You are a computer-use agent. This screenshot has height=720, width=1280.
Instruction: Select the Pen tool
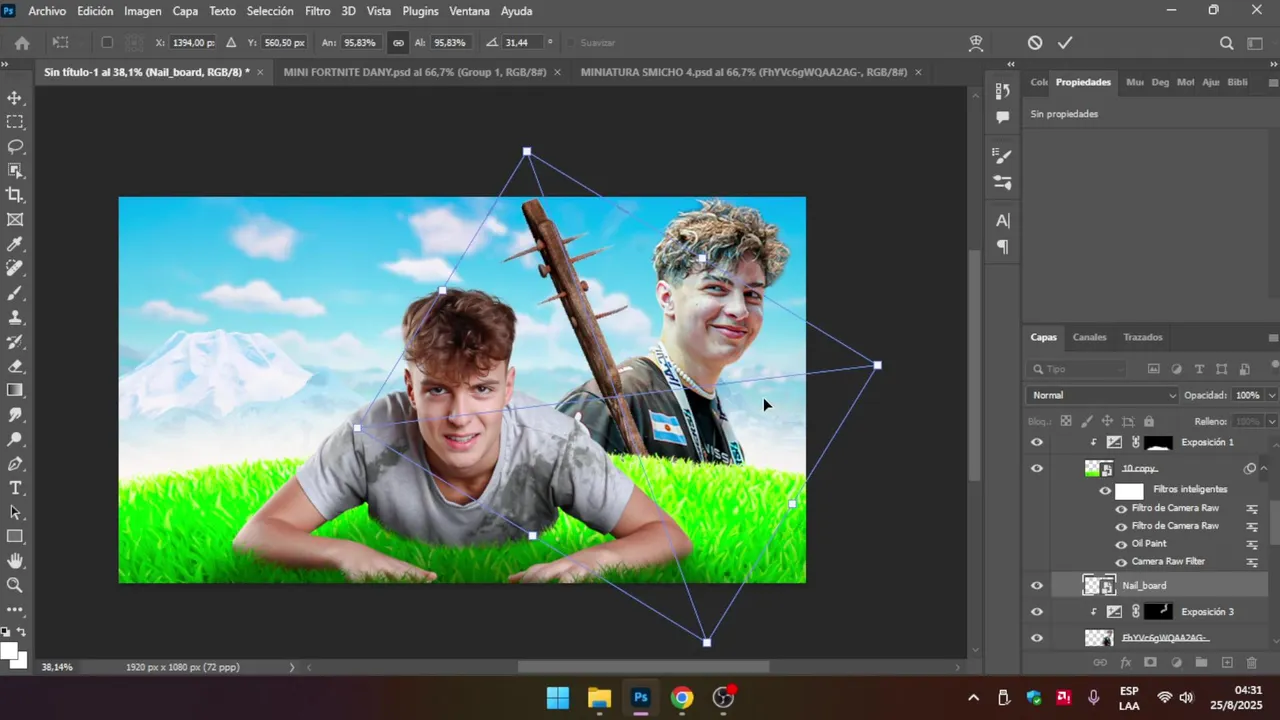15,464
